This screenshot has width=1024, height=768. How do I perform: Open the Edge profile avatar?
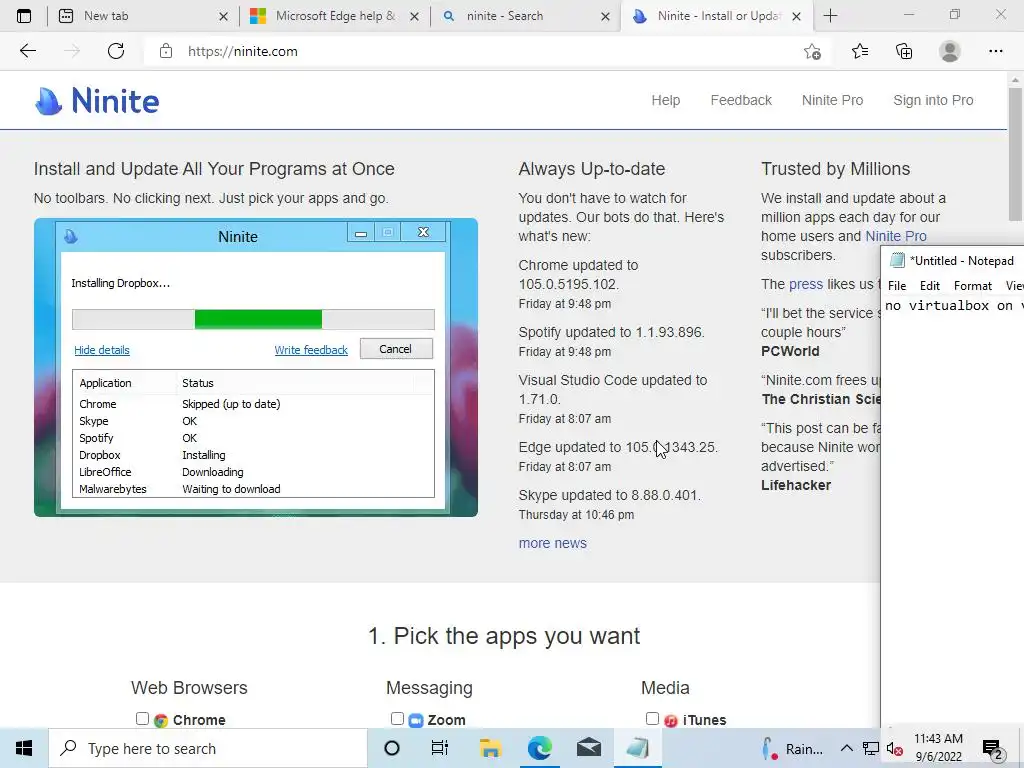click(950, 51)
